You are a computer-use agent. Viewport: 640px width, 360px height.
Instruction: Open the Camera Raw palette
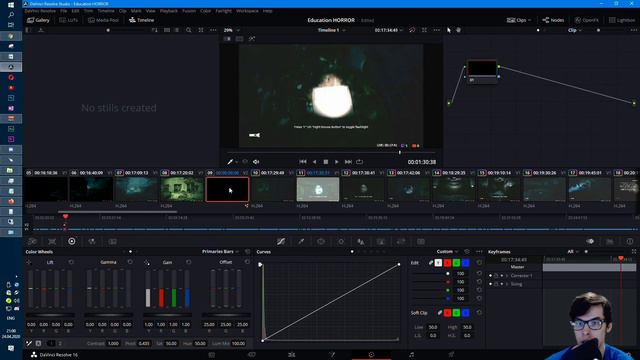point(32,242)
